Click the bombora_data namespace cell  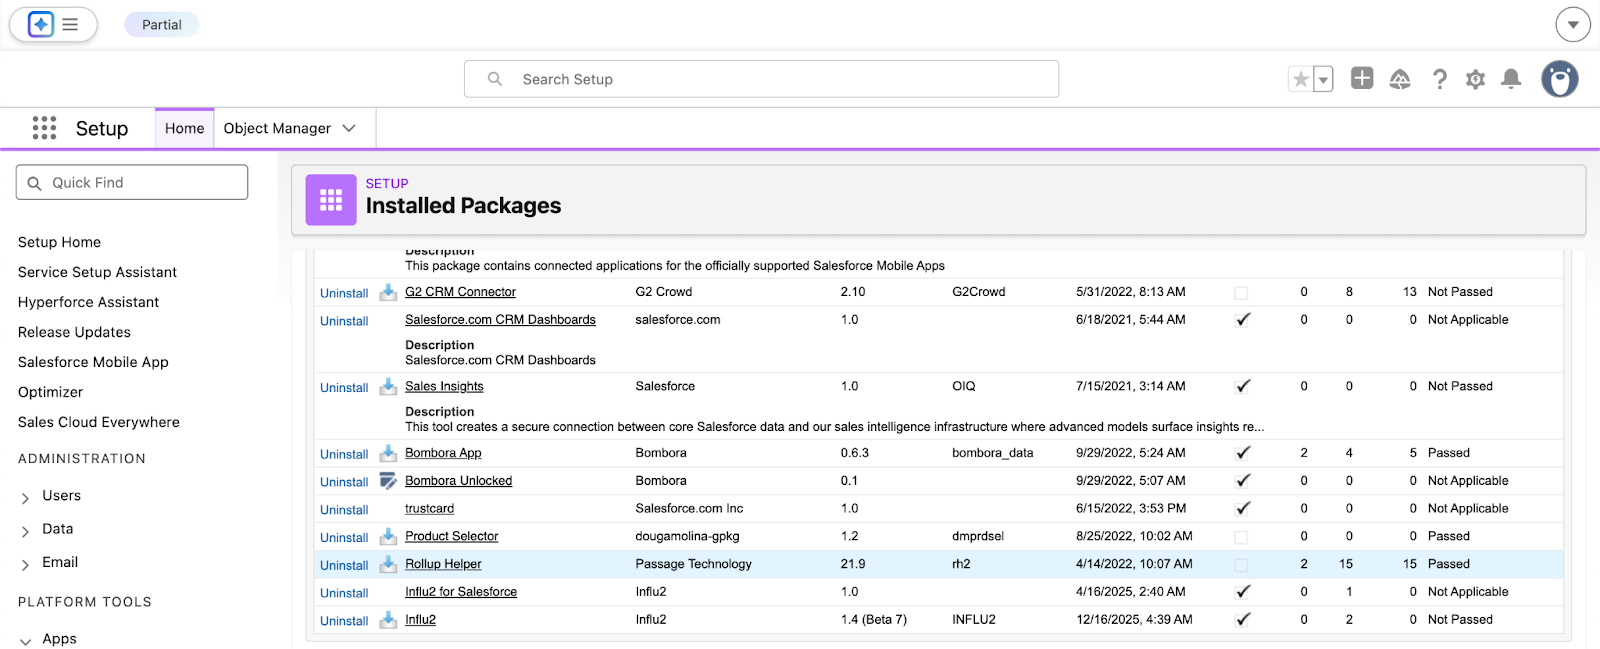pos(992,453)
